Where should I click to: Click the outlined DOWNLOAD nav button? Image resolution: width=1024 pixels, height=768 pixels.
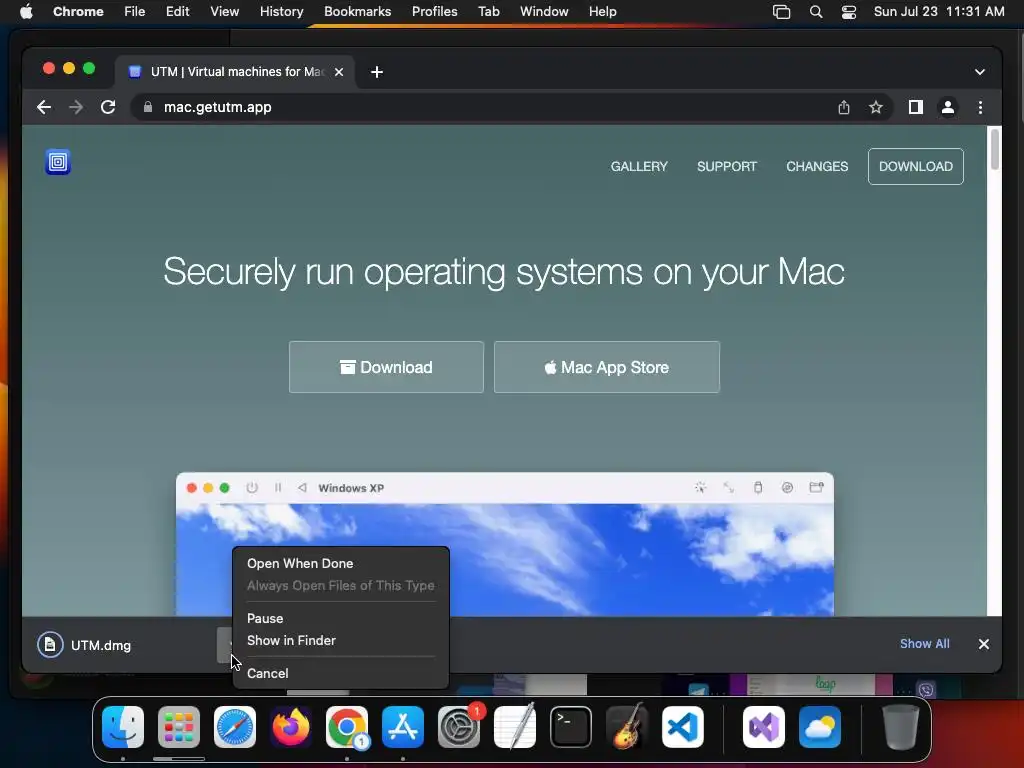[x=916, y=167]
